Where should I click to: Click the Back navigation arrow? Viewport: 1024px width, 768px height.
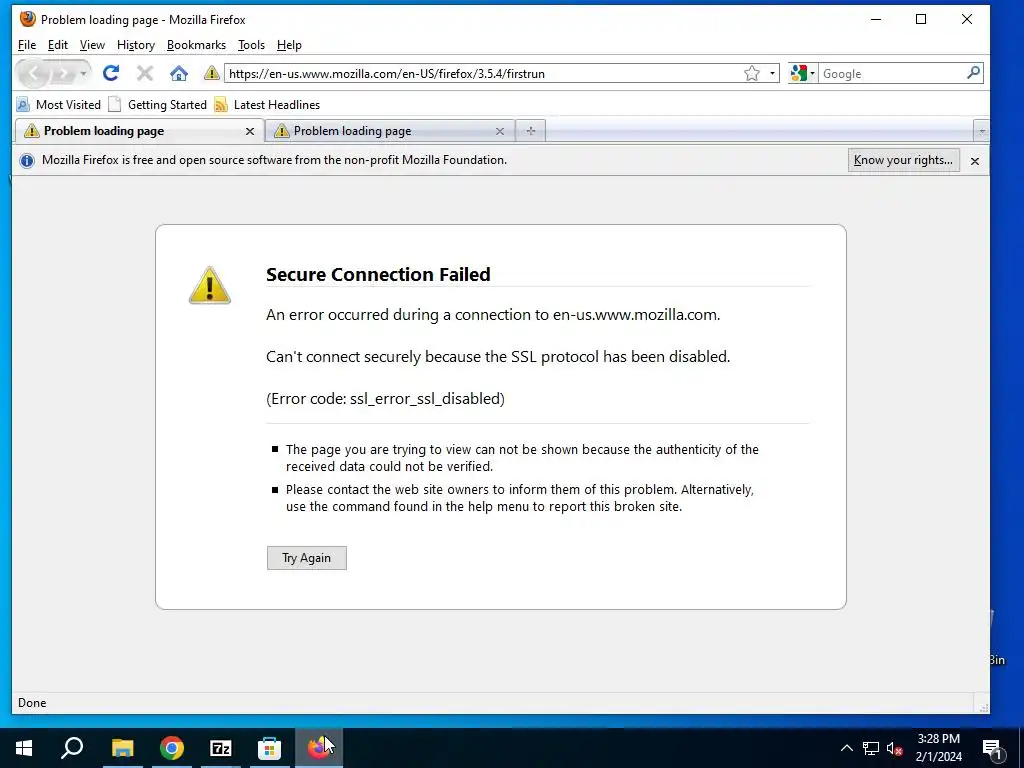coord(34,74)
